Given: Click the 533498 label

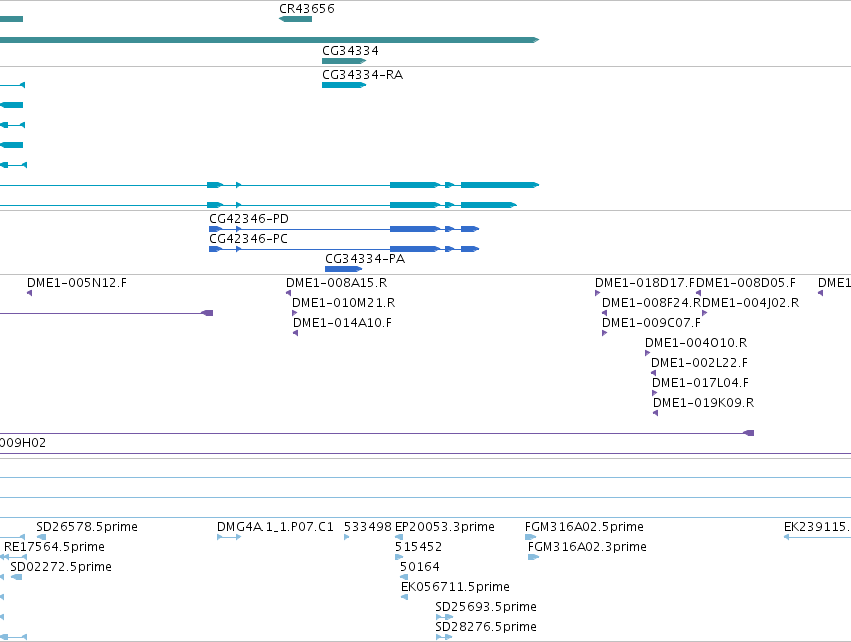Looking at the screenshot, I should [367, 527].
